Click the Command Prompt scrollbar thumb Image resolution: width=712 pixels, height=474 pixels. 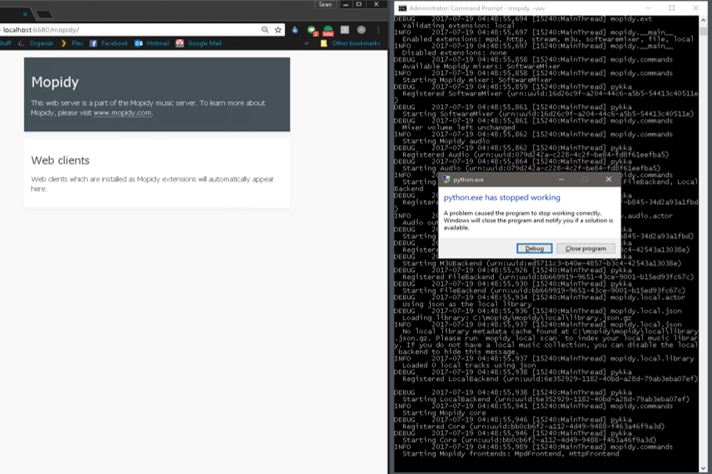[x=703, y=31]
